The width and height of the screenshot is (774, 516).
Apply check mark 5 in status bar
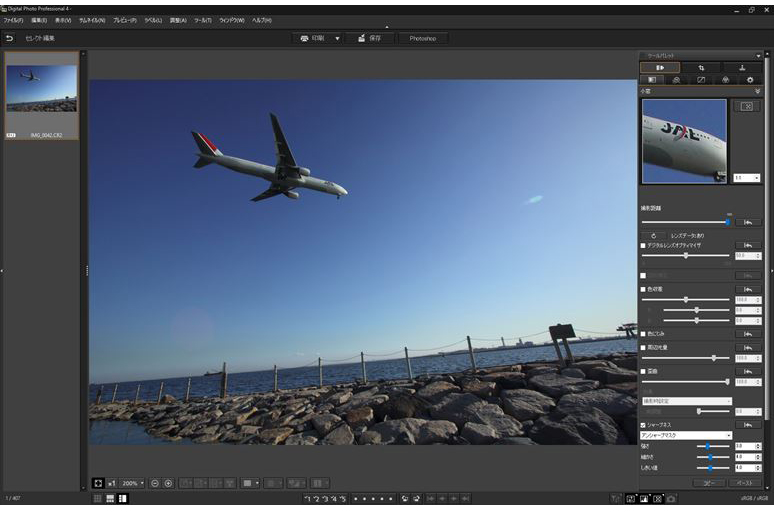tap(343, 499)
